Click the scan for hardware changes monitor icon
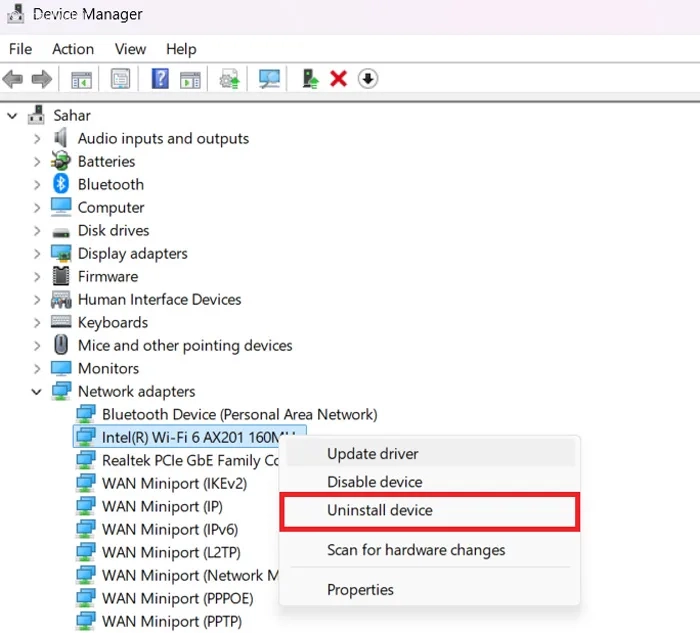The image size is (700, 633). (269, 78)
